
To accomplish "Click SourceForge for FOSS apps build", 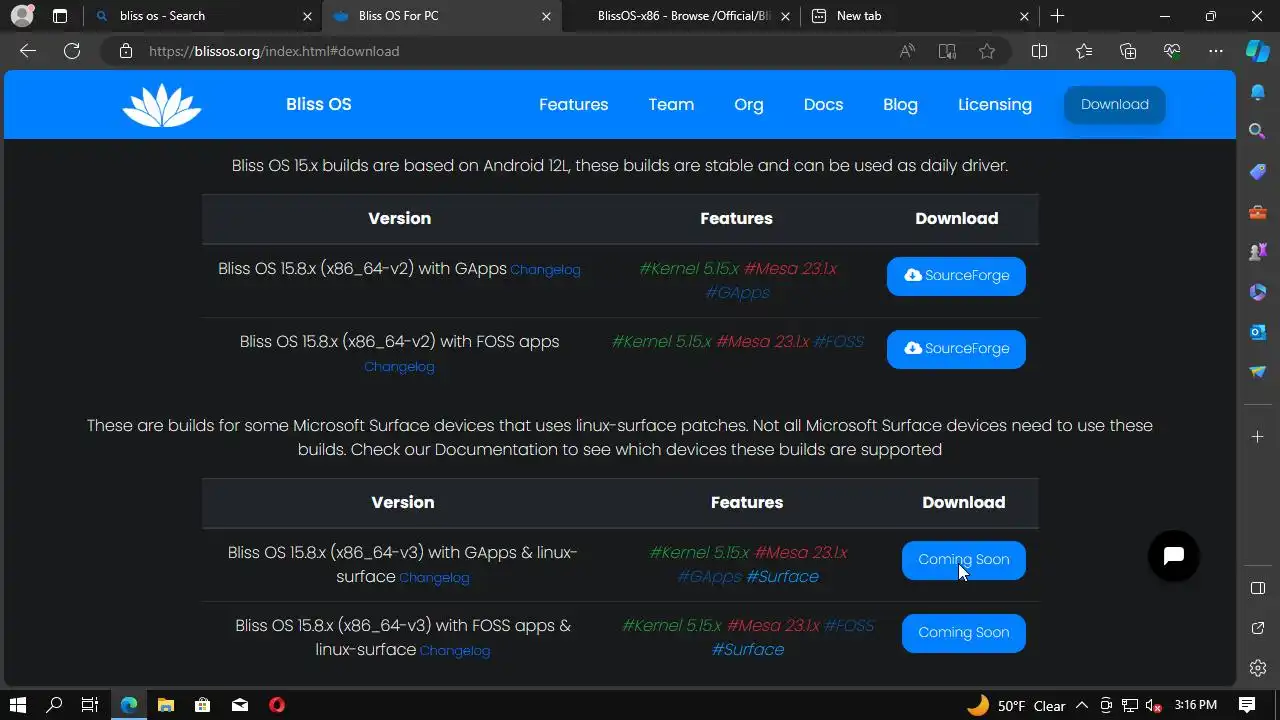I will pyautogui.click(x=956, y=349).
